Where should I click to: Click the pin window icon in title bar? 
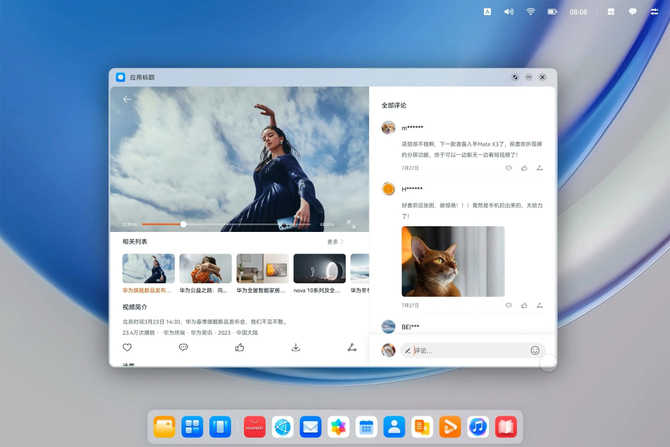(x=515, y=77)
